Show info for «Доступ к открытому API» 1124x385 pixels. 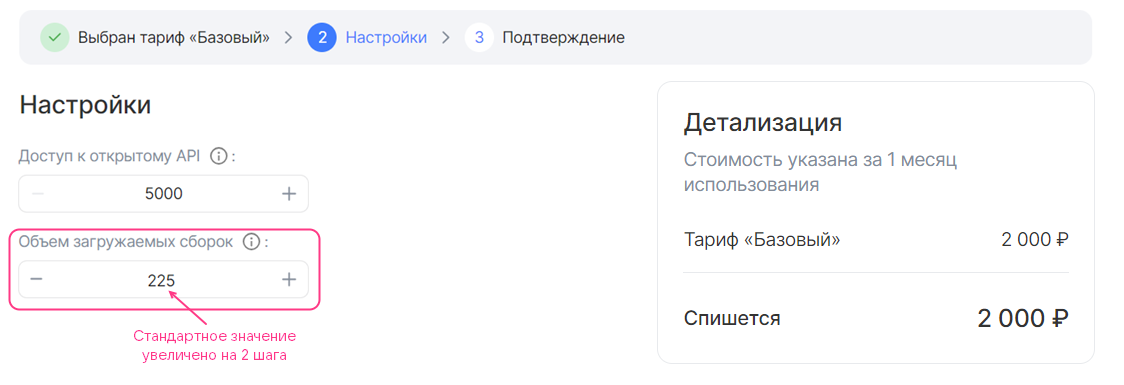[219, 156]
